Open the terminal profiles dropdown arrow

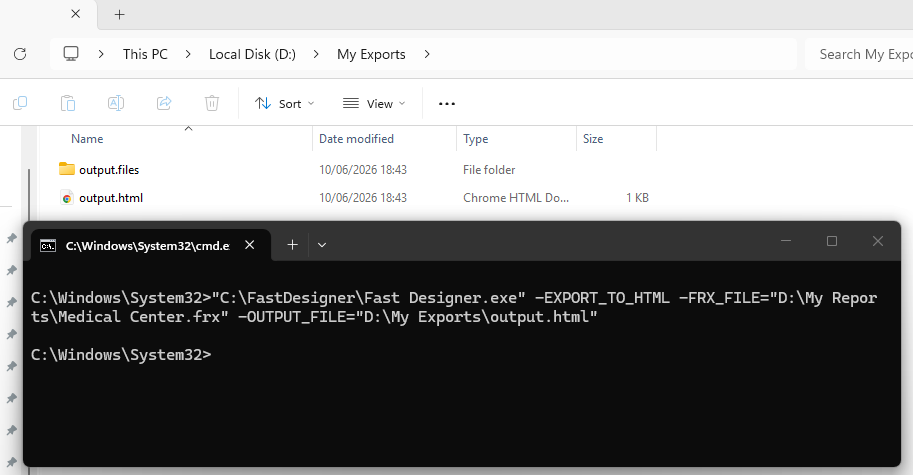tap(322, 245)
